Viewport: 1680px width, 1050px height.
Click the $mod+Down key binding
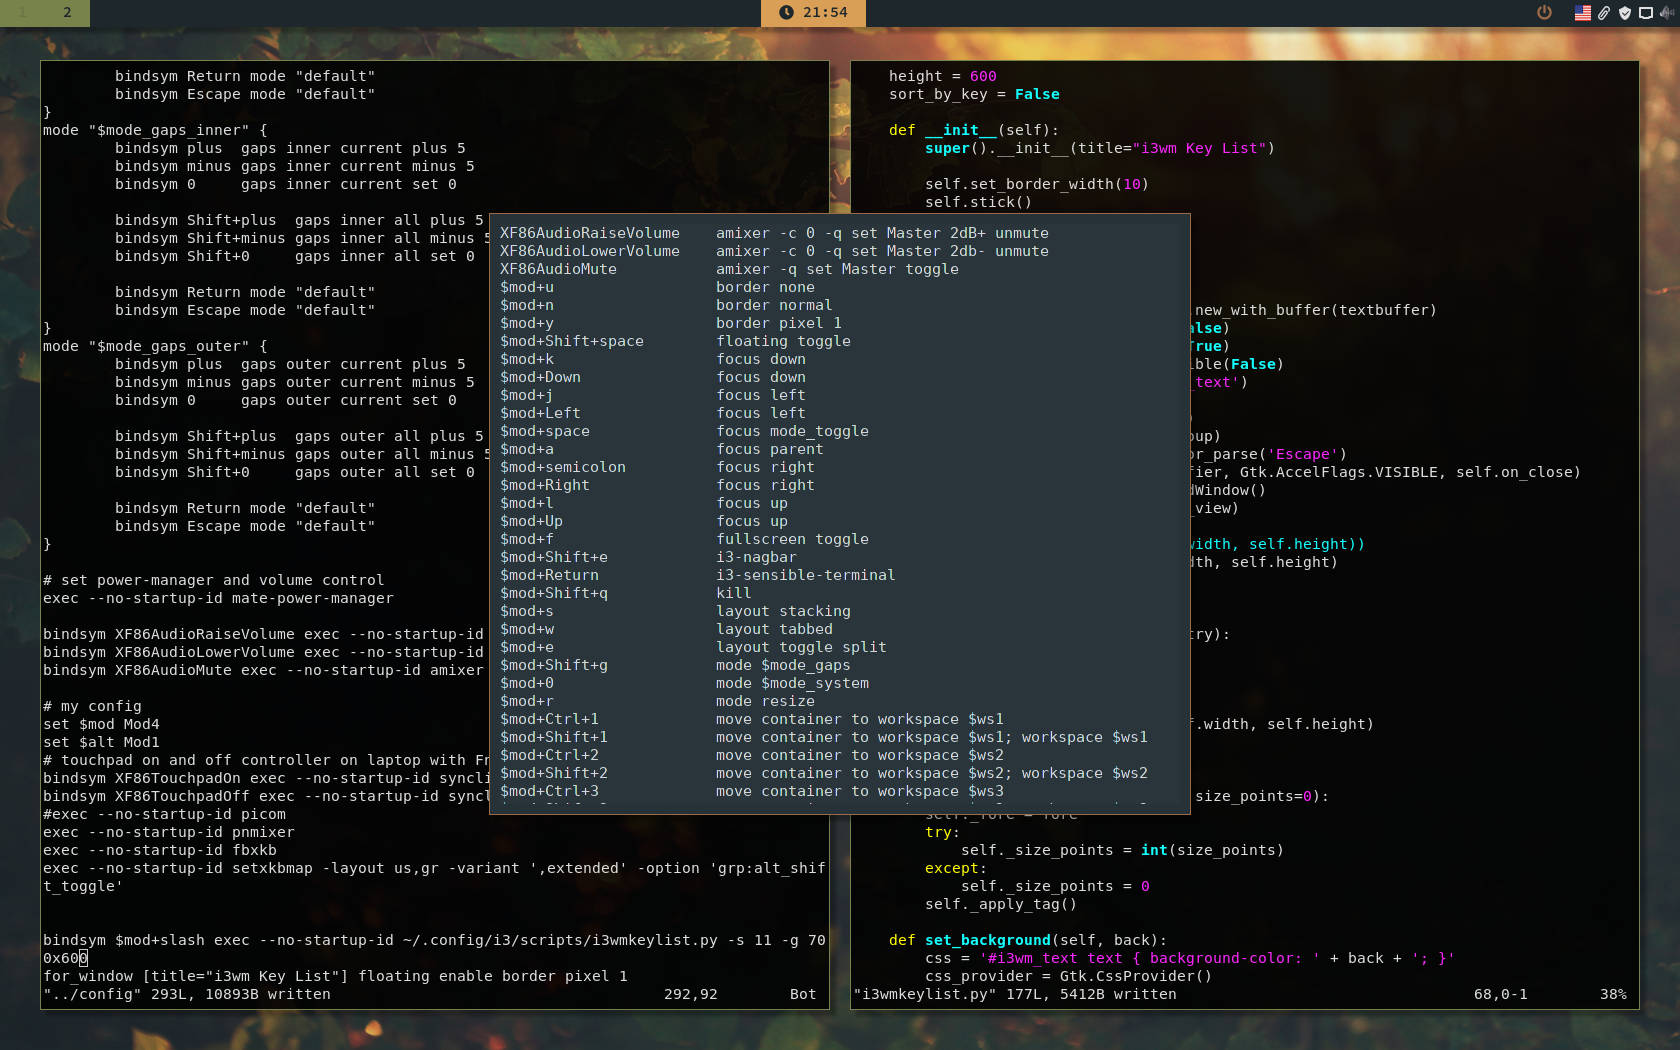click(x=540, y=377)
